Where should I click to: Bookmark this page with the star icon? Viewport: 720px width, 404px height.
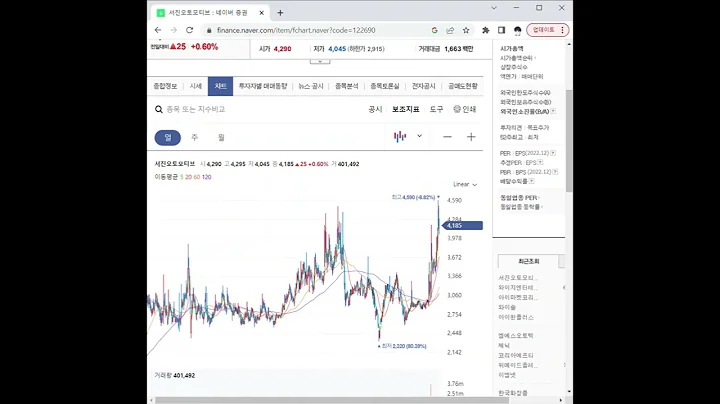pyautogui.click(x=466, y=30)
